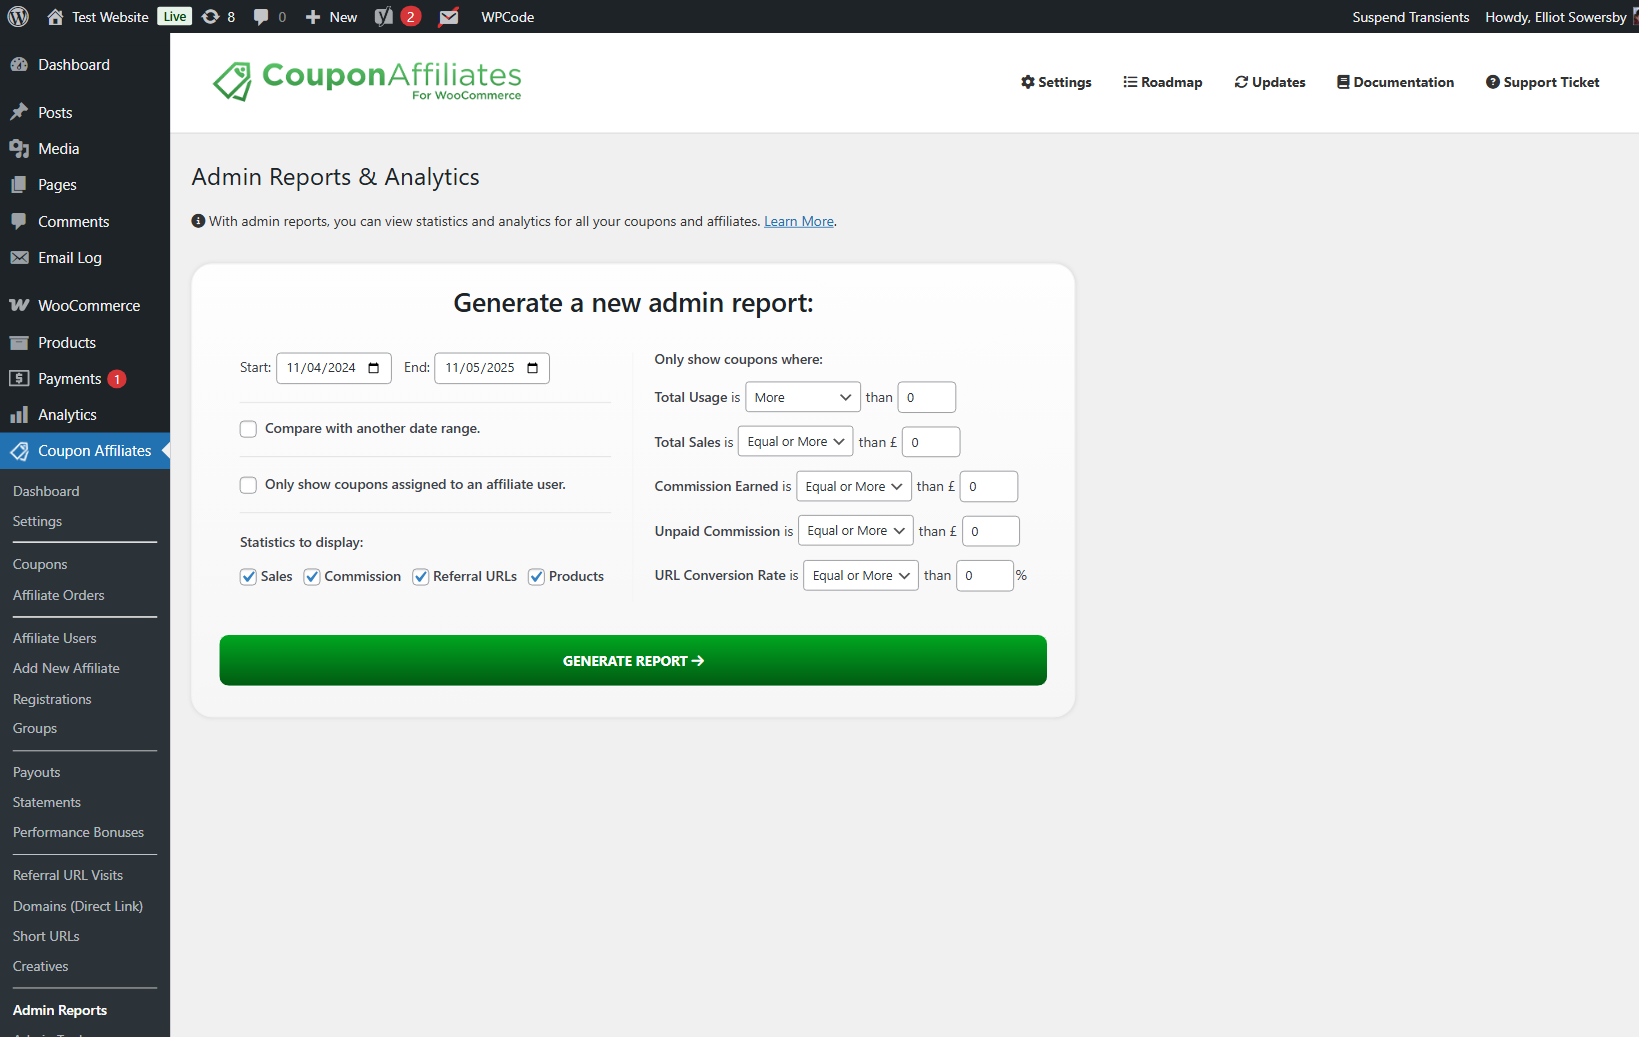This screenshot has width=1639, height=1037.
Task: Click the Total Usage value field
Action: click(927, 397)
